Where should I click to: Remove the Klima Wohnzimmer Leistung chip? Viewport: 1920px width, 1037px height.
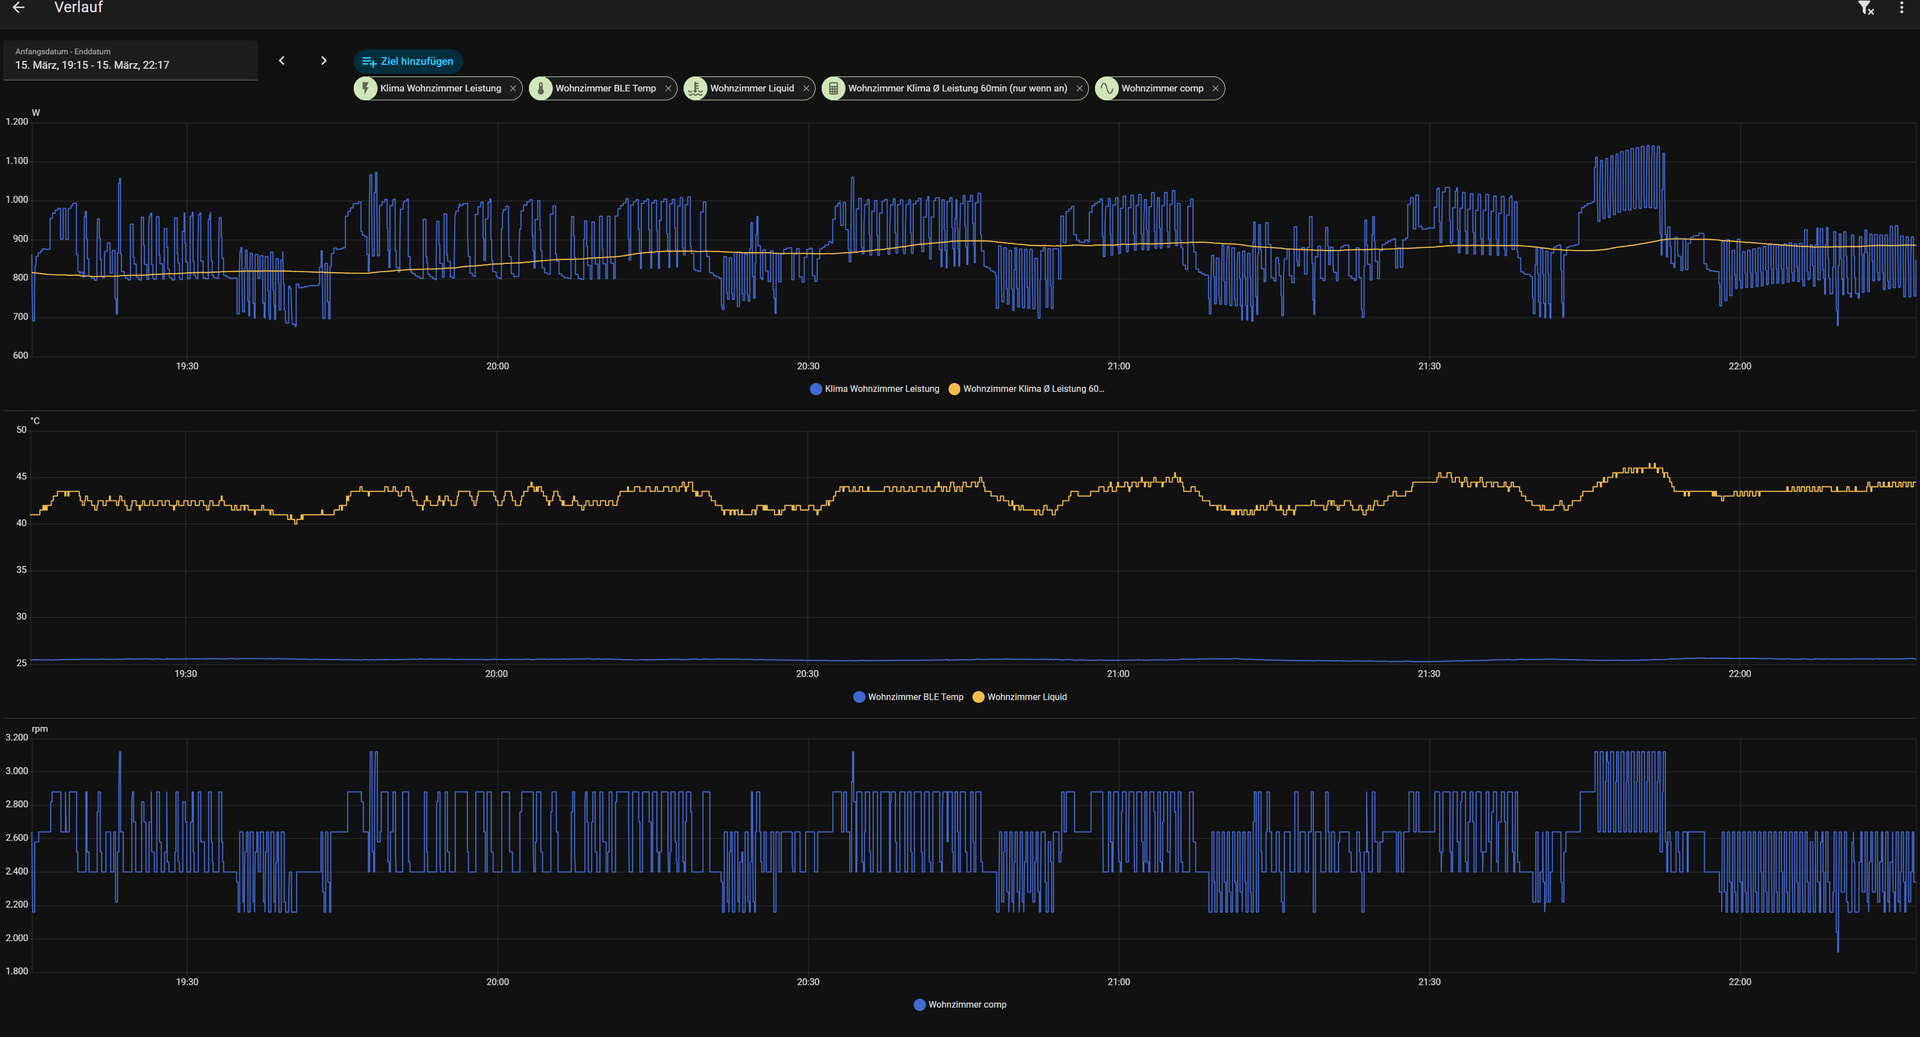click(x=513, y=89)
